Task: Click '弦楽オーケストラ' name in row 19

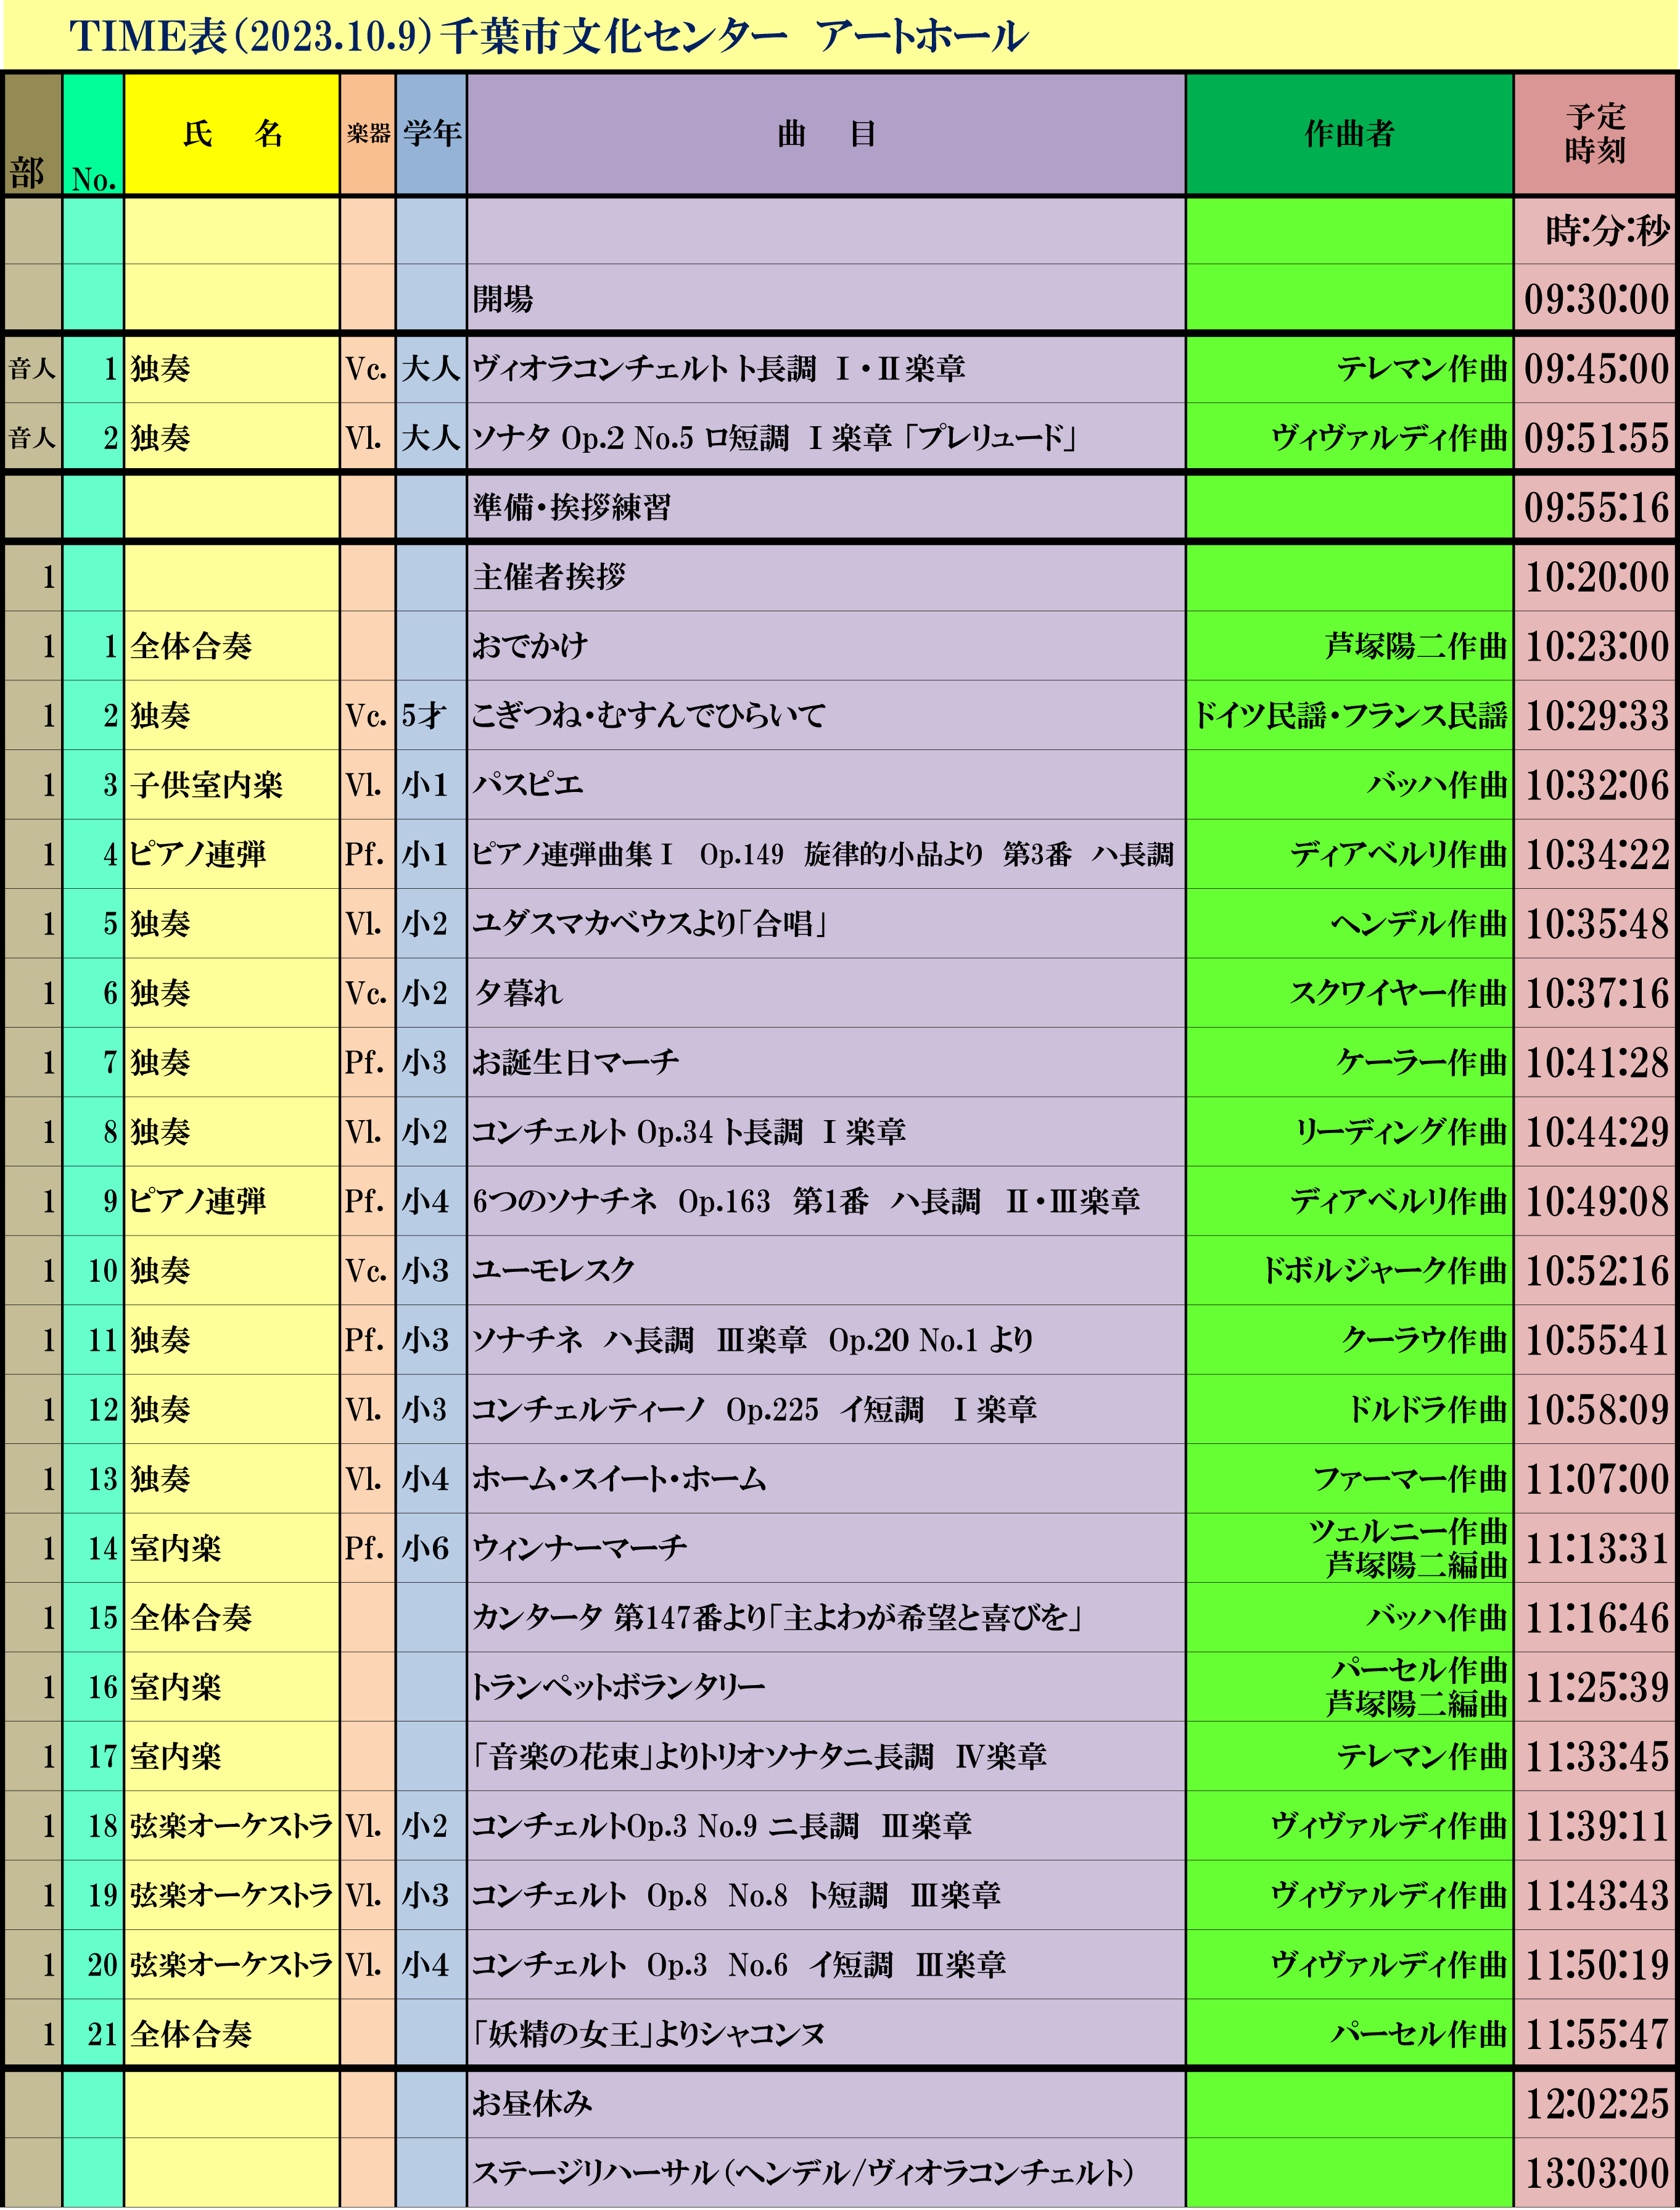Action: (232, 1895)
